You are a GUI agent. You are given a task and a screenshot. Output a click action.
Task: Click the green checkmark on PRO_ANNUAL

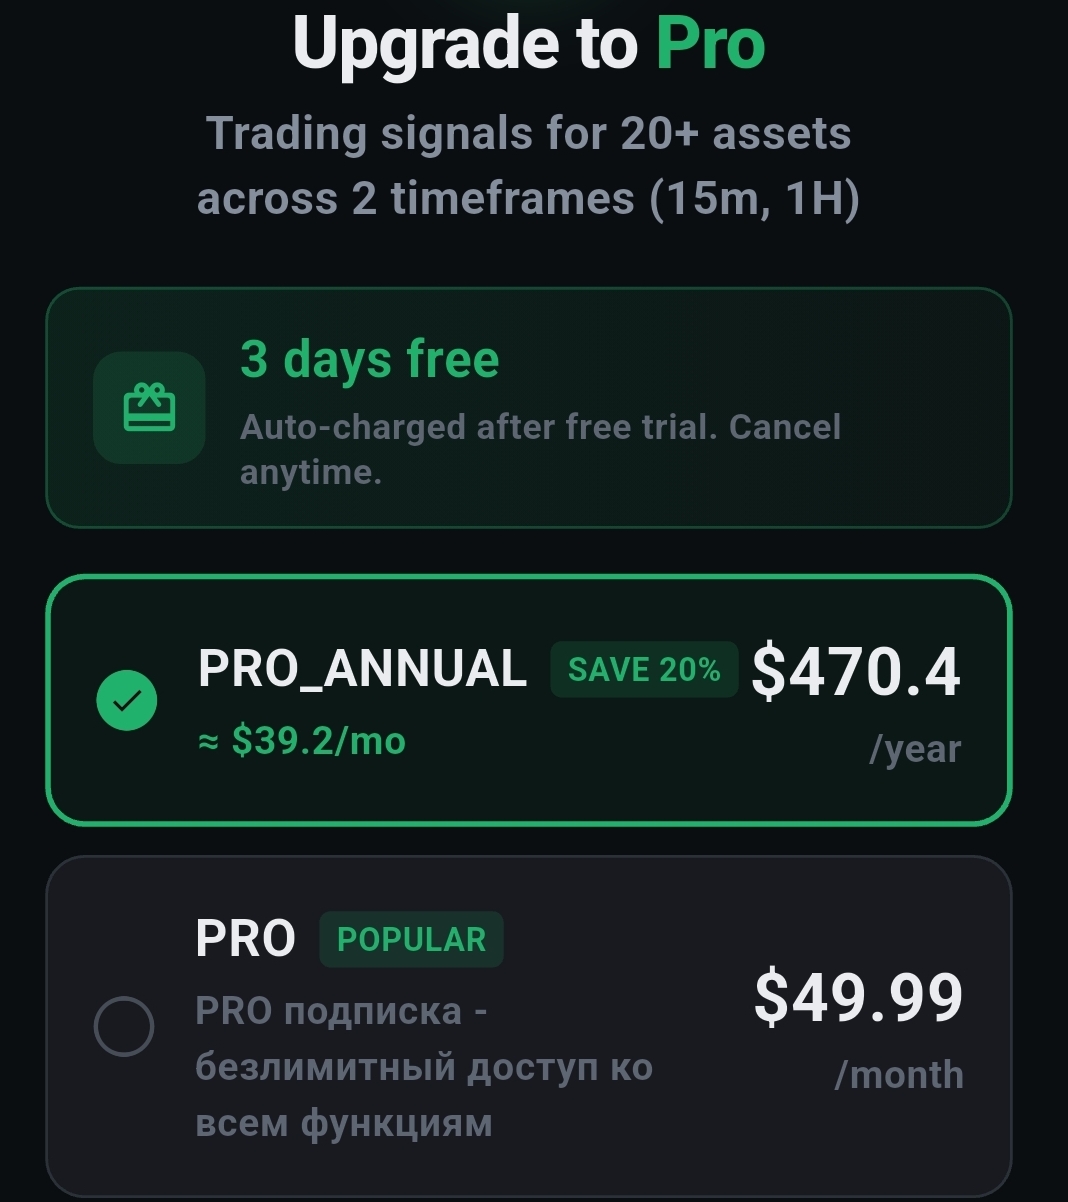tap(127, 700)
